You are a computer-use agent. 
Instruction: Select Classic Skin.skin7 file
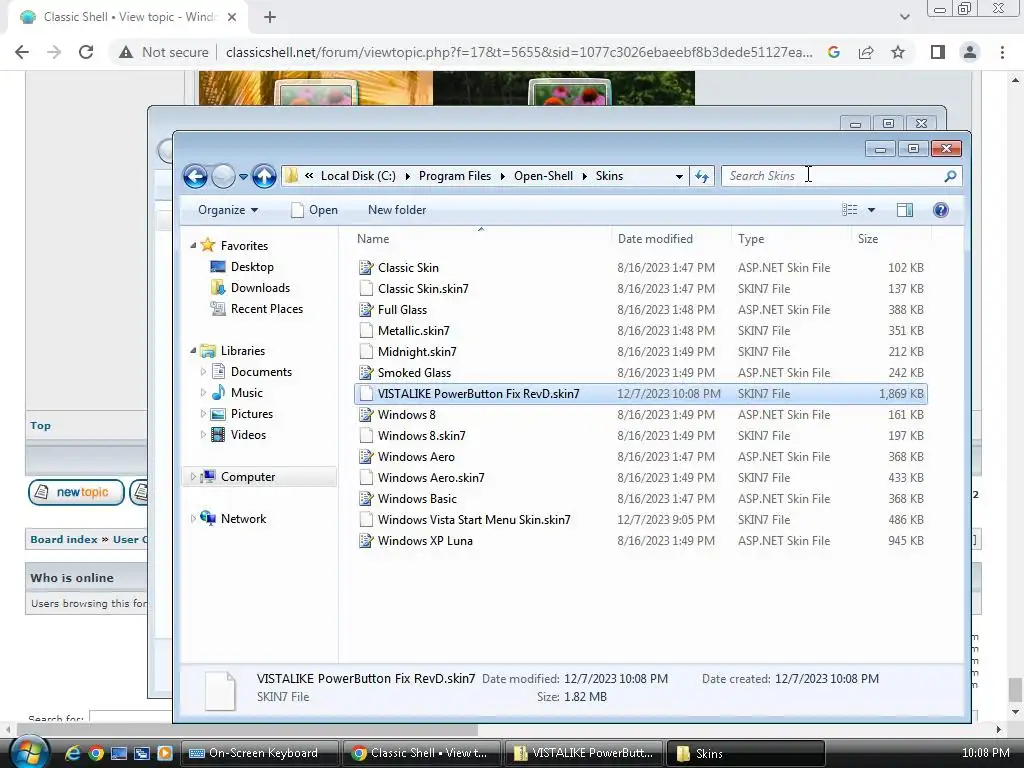(423, 289)
